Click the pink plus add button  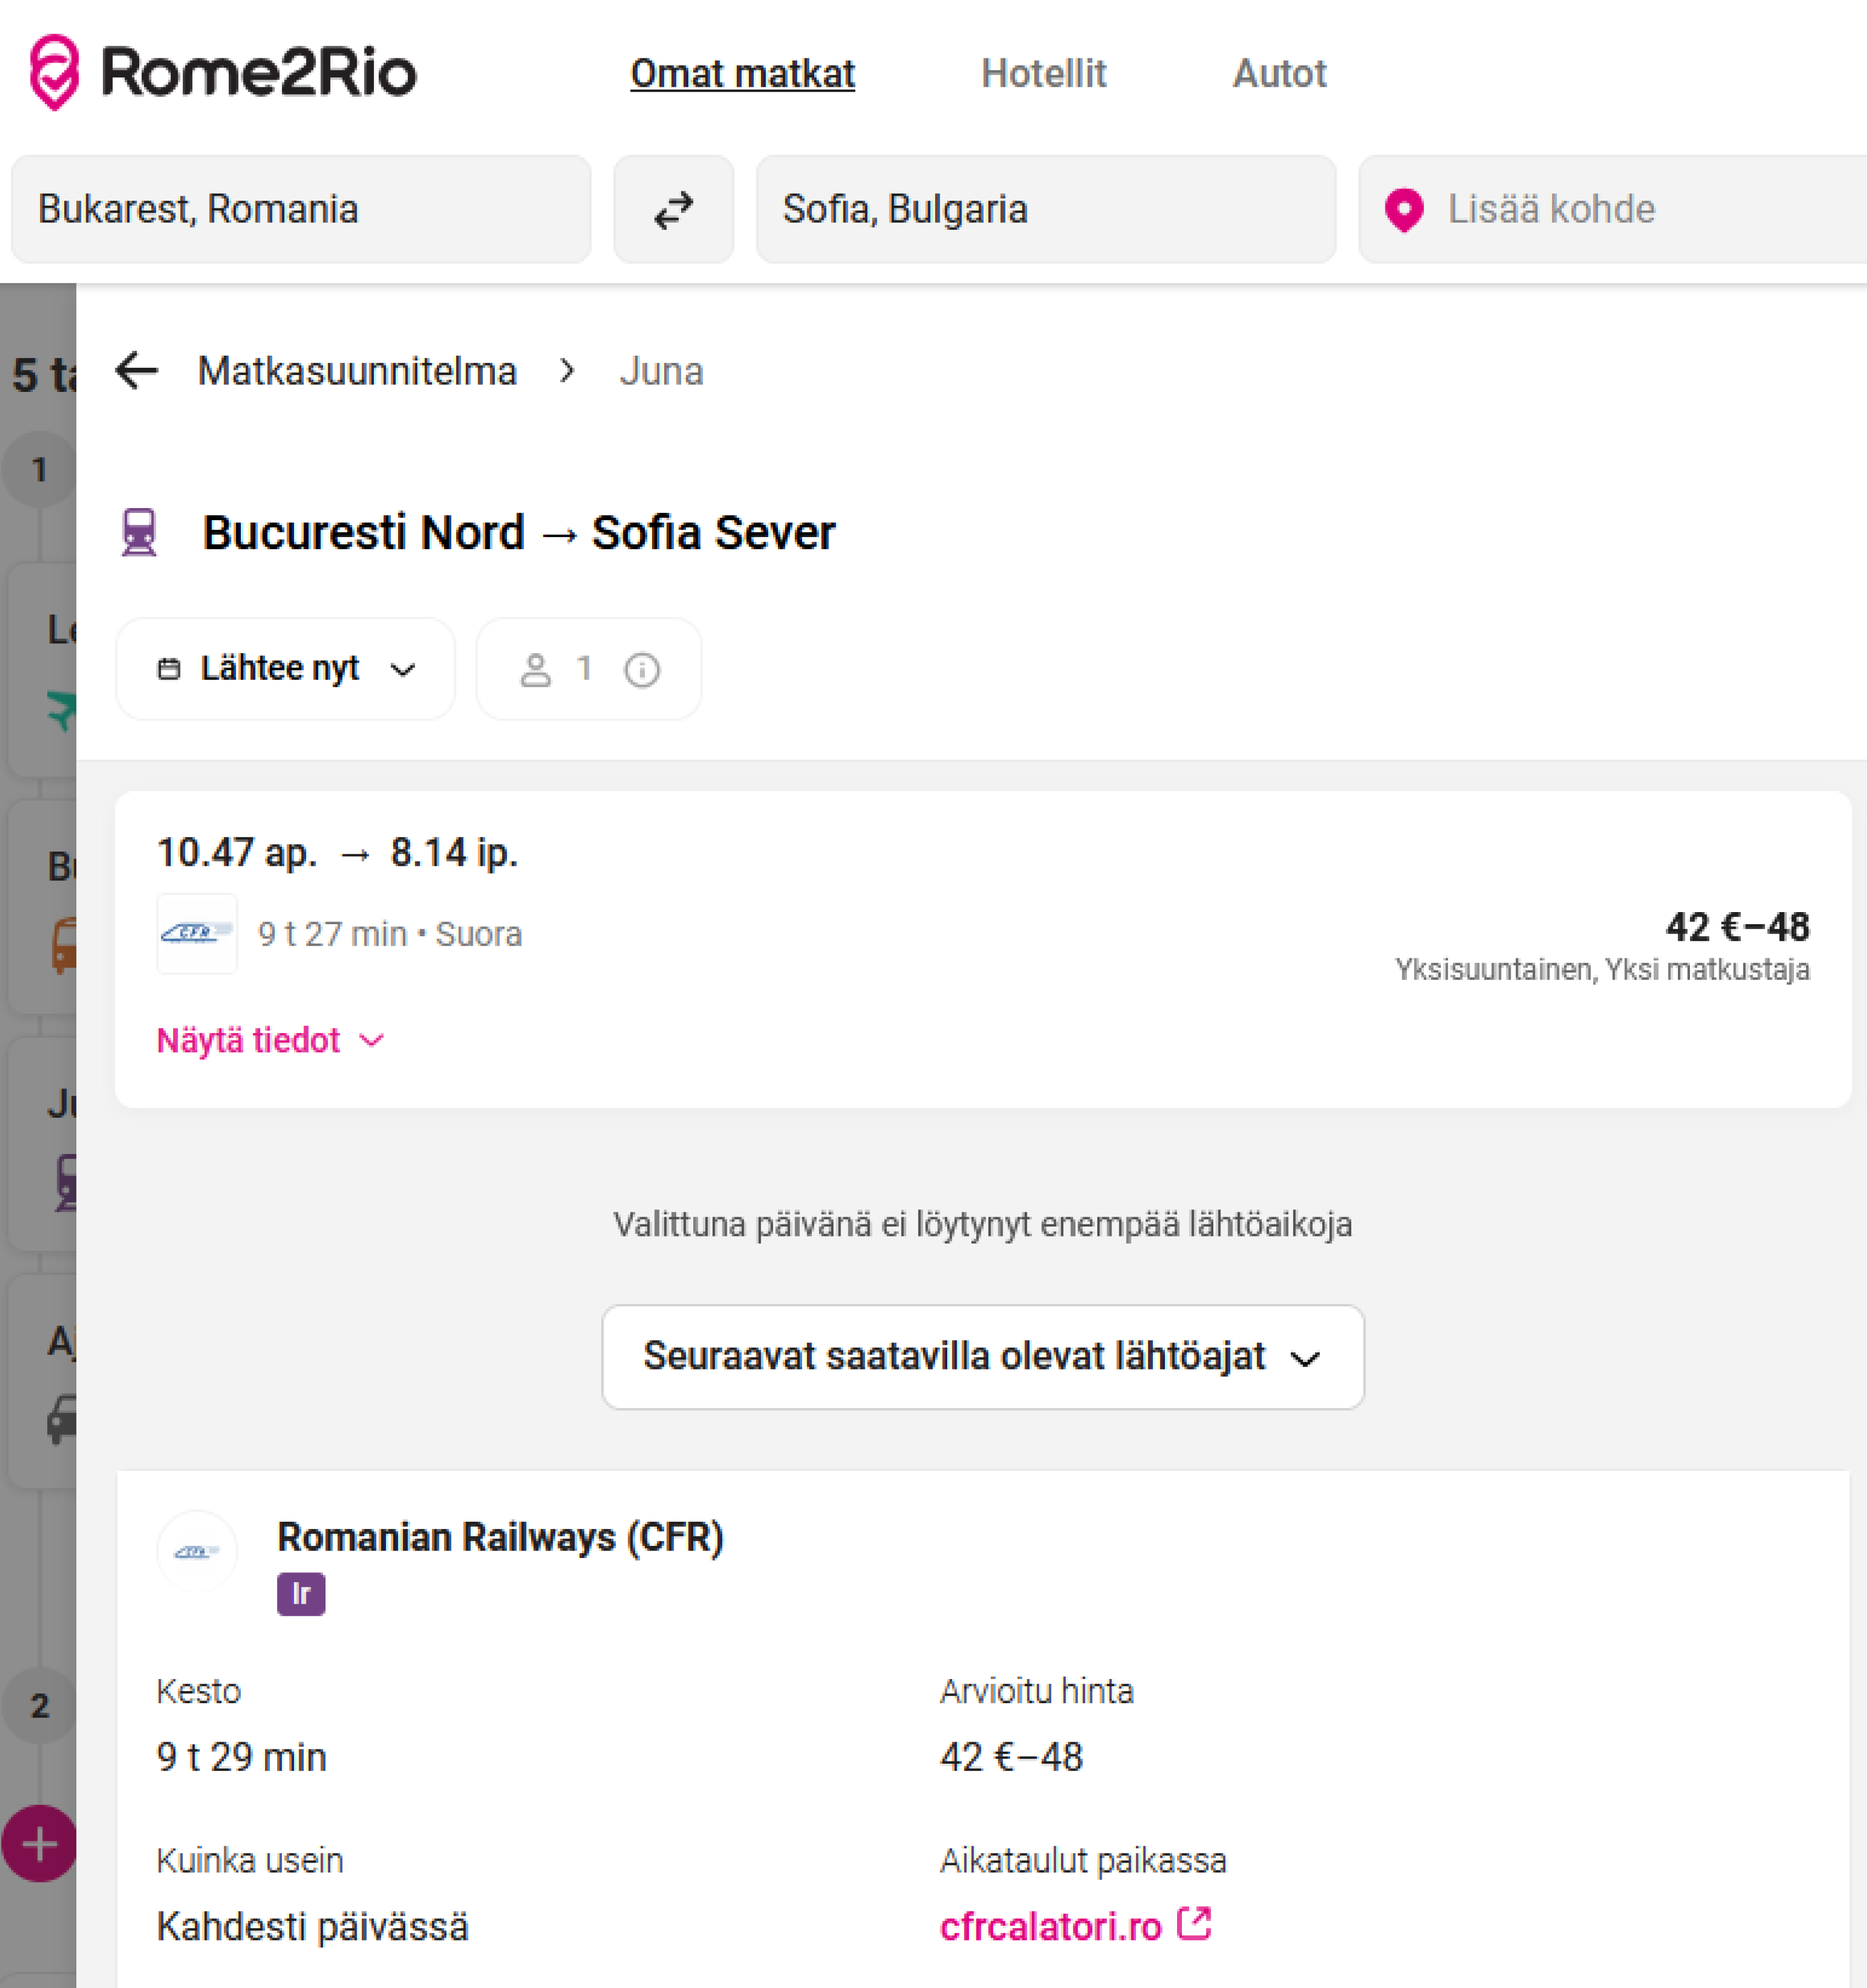(x=40, y=1843)
